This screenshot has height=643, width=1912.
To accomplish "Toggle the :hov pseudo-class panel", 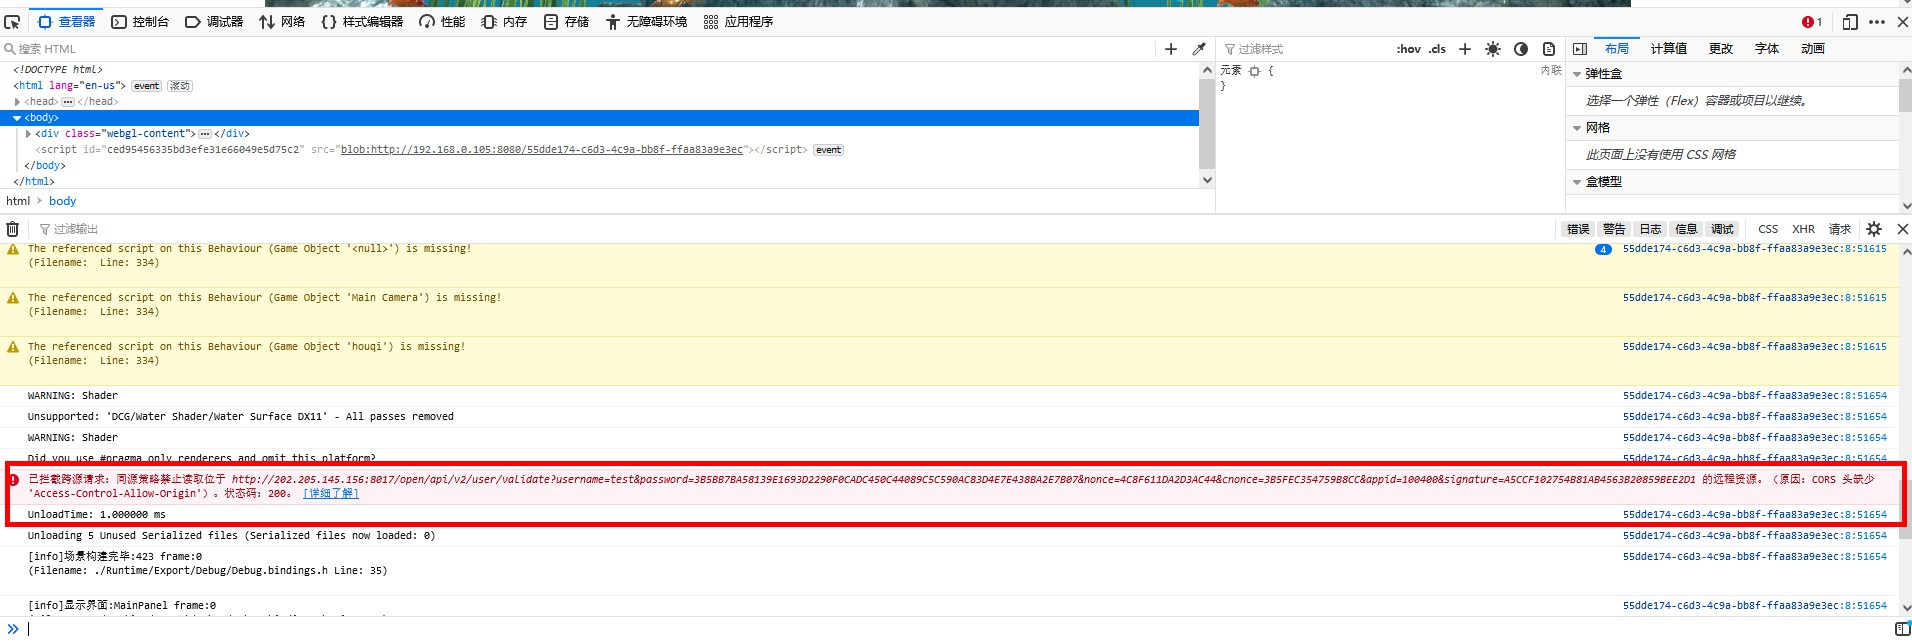I will (1408, 48).
